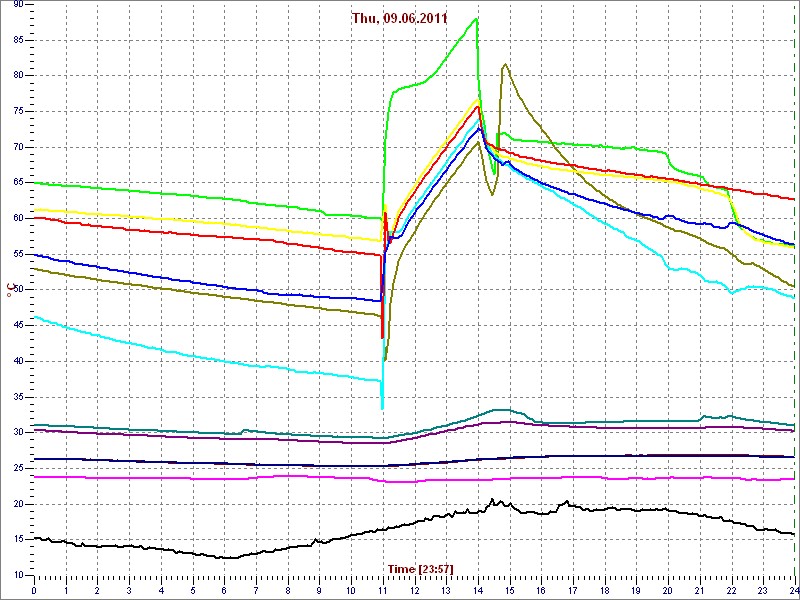Click the red curve's peak at hour 14
Screen dimensions: 800x600
click(x=478, y=106)
